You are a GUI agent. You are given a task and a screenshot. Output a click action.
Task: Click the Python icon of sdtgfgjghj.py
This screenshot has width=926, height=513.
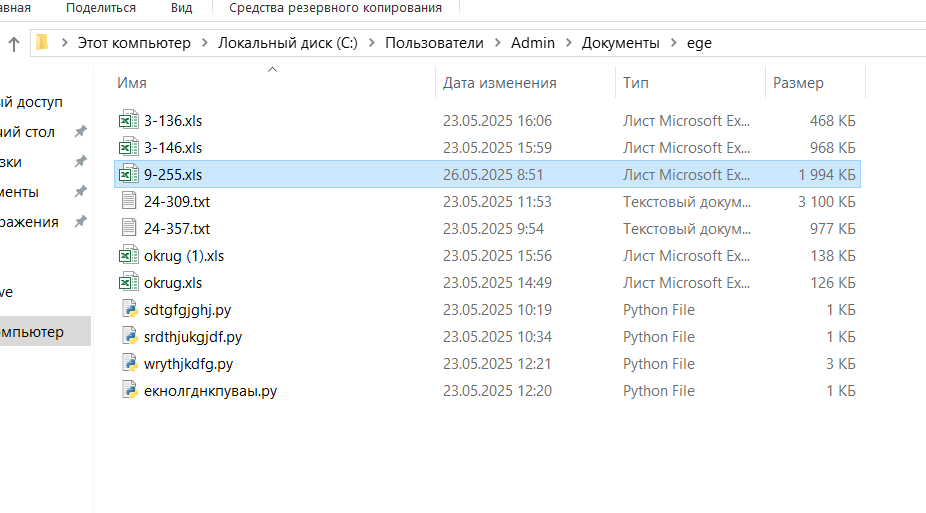click(128, 310)
